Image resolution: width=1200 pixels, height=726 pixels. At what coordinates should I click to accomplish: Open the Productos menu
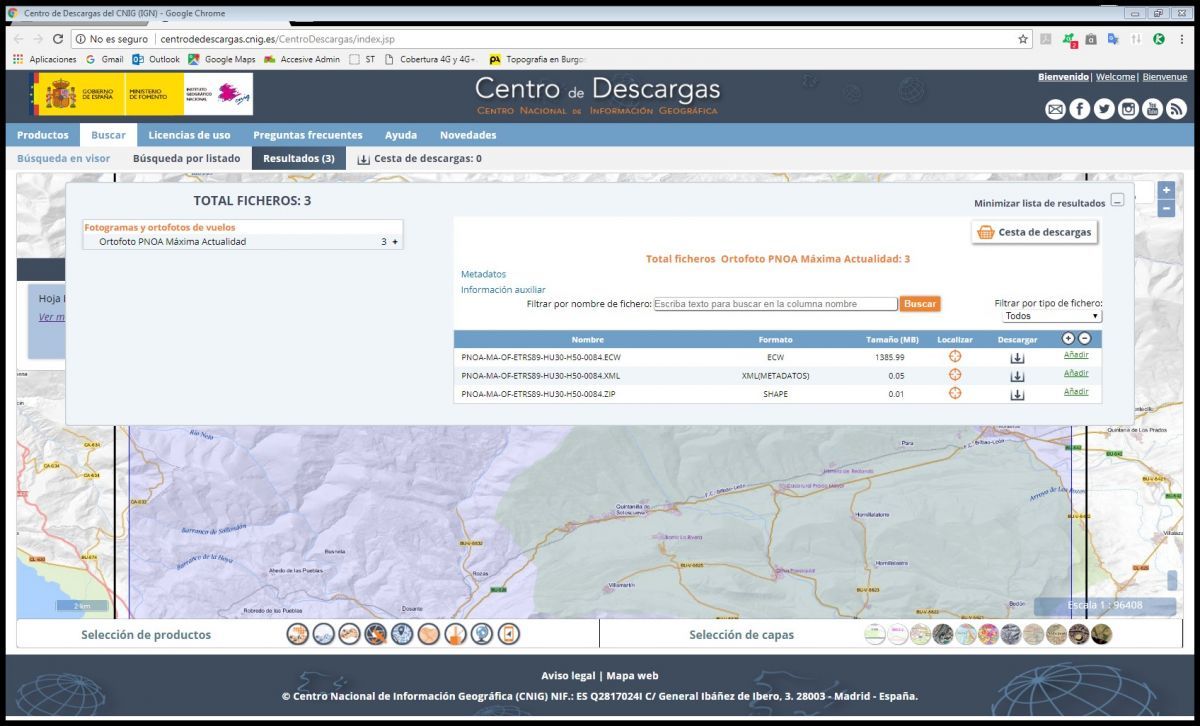[x=43, y=135]
